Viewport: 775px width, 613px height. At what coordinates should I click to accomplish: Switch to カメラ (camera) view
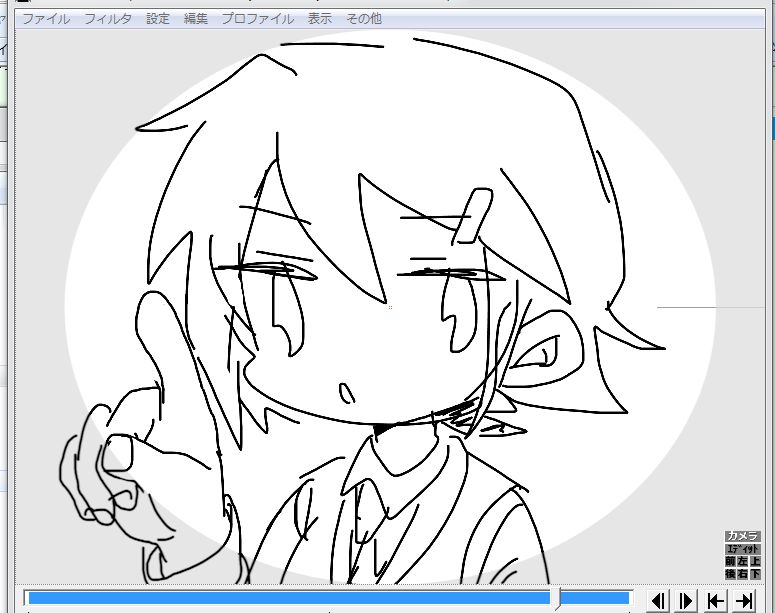743,537
